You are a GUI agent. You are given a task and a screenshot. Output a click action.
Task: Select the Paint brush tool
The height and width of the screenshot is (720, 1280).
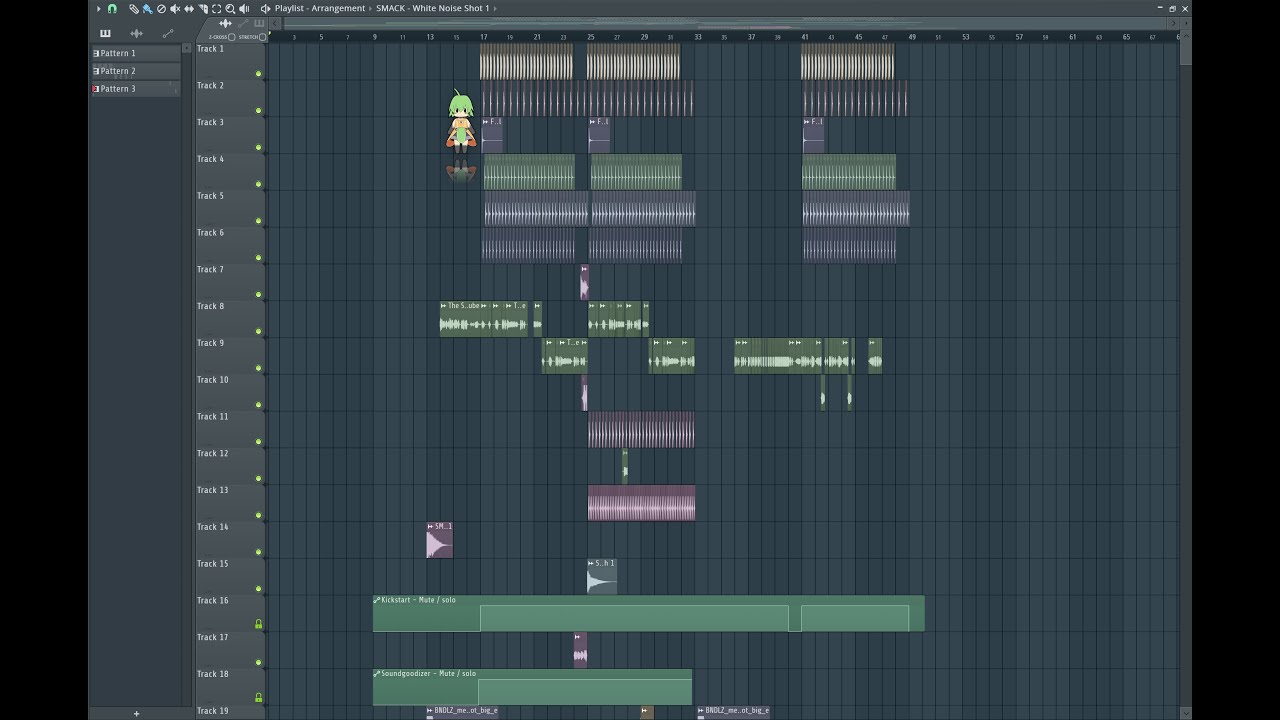coord(148,9)
